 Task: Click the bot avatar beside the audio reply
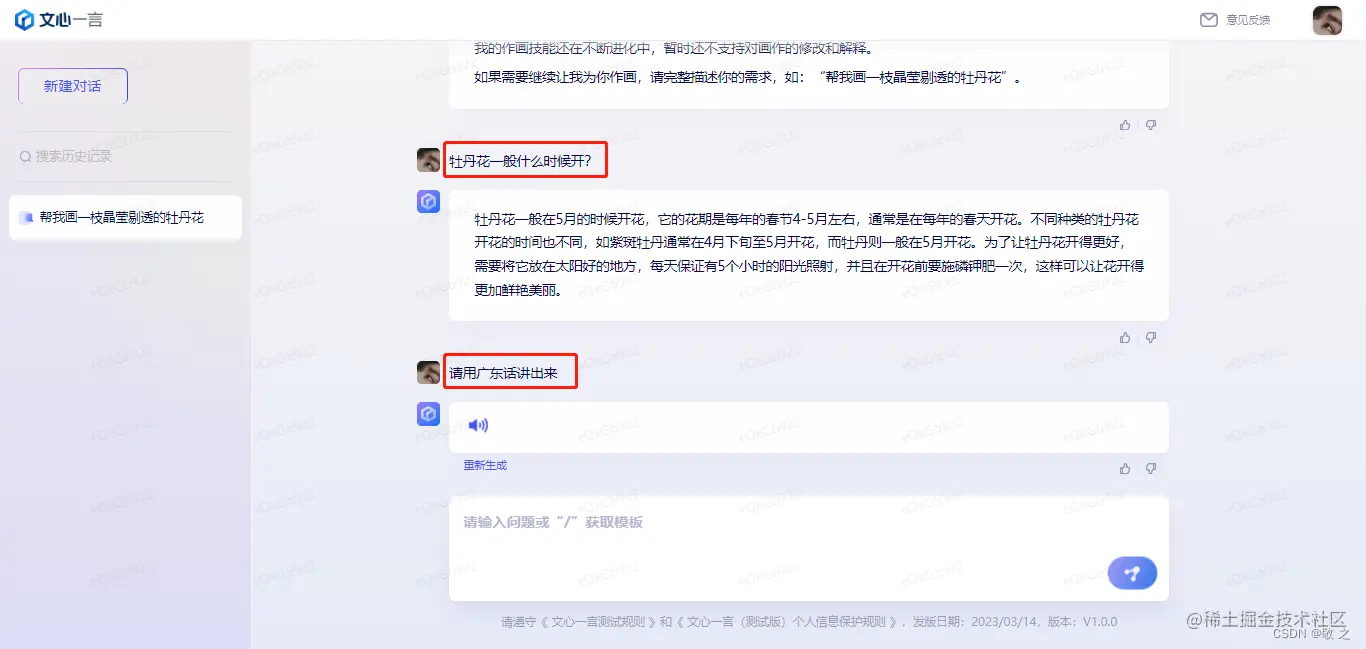click(428, 414)
